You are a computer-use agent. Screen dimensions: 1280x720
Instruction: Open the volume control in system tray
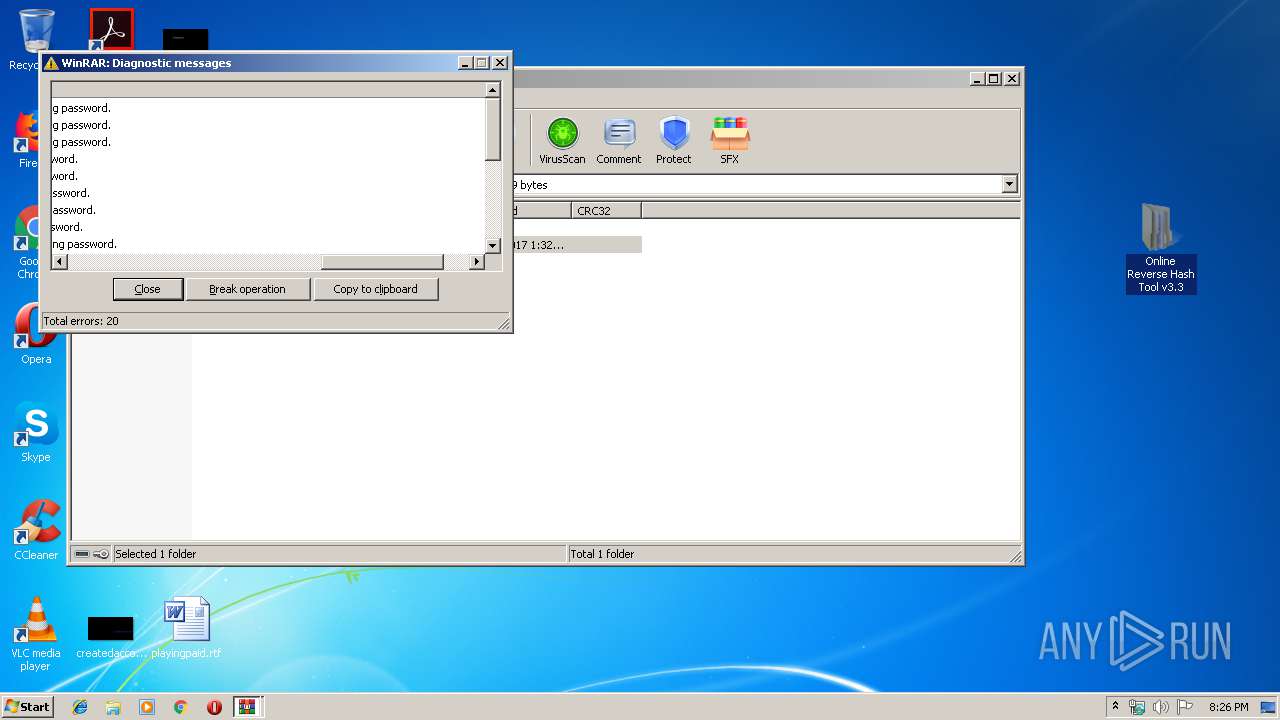point(1161,707)
